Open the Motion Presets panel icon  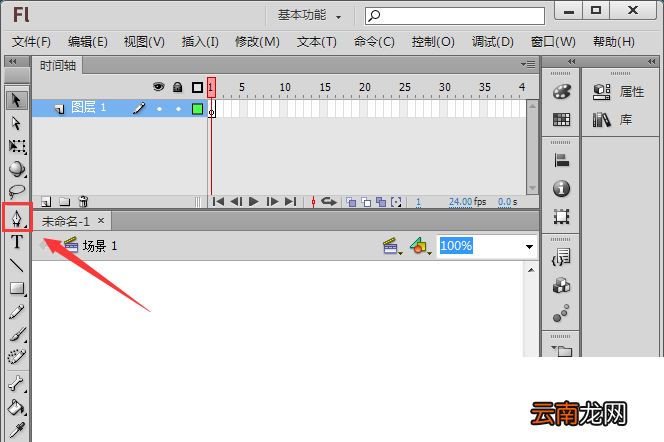point(561,313)
